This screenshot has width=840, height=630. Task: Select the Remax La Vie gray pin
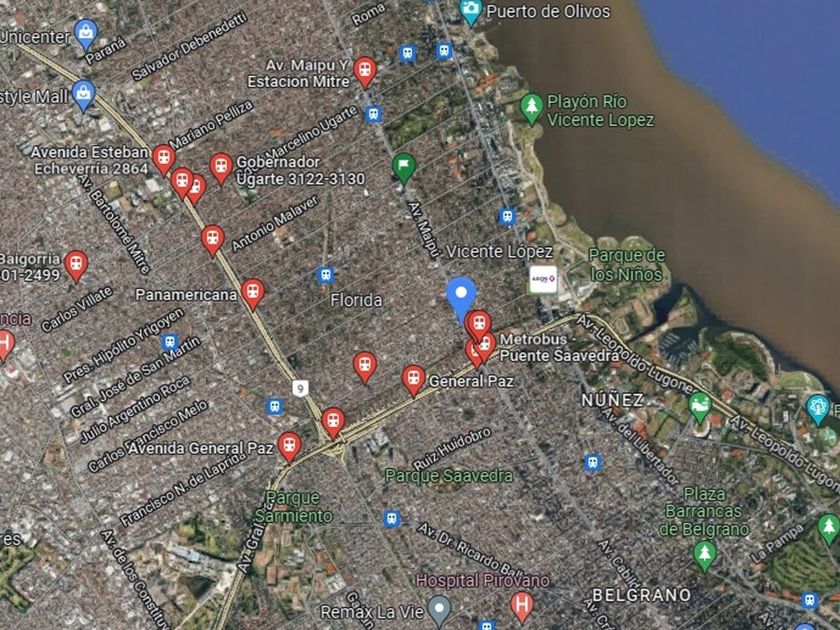click(x=440, y=611)
